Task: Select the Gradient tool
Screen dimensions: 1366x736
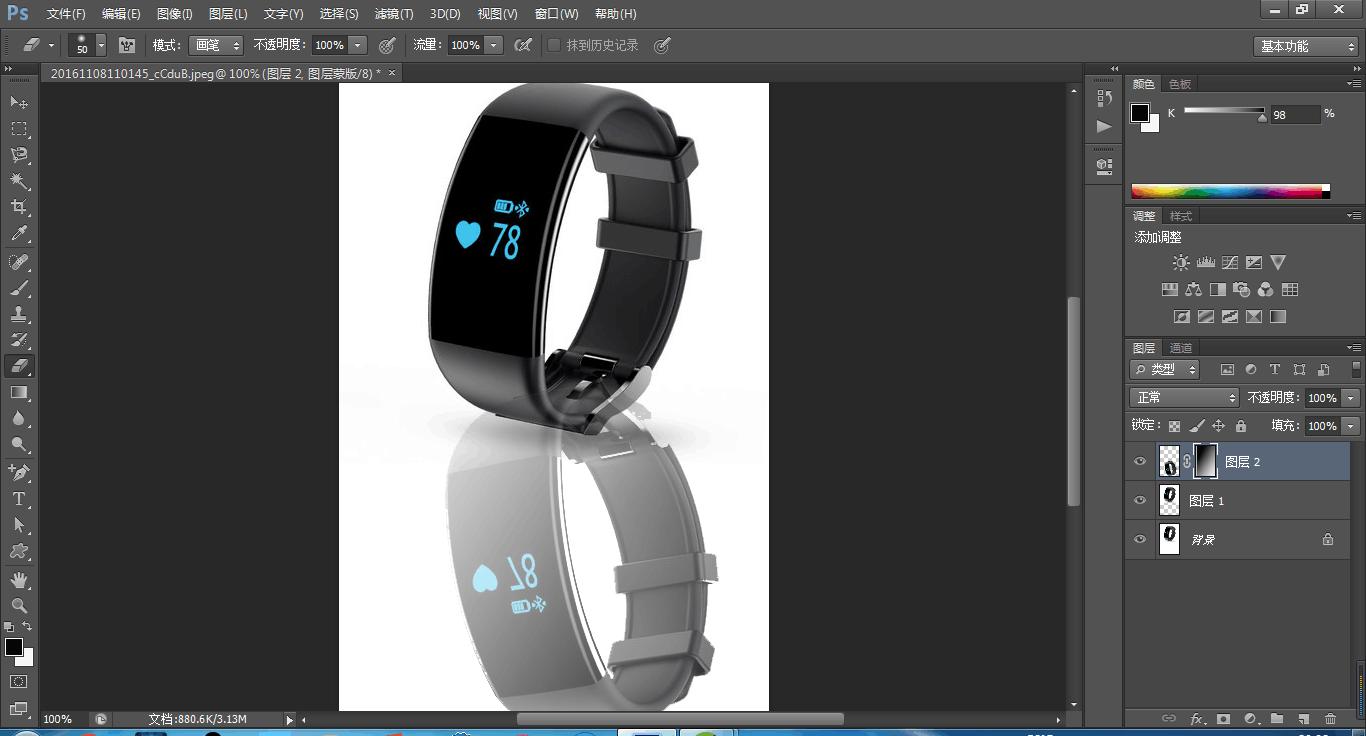Action: click(x=19, y=393)
